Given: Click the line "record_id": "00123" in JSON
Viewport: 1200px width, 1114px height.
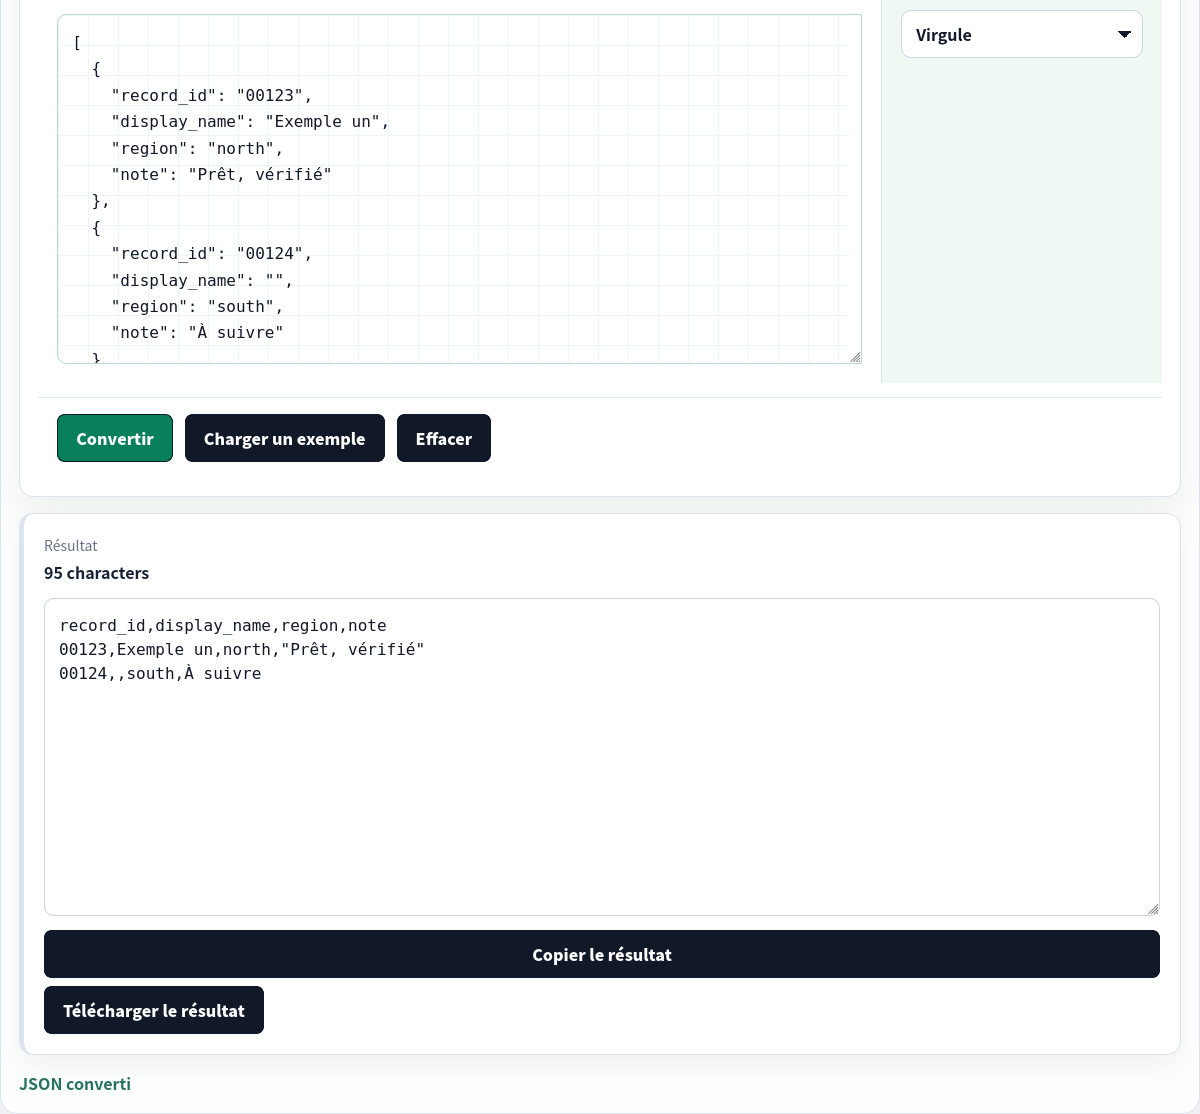Looking at the screenshot, I should coord(212,96).
